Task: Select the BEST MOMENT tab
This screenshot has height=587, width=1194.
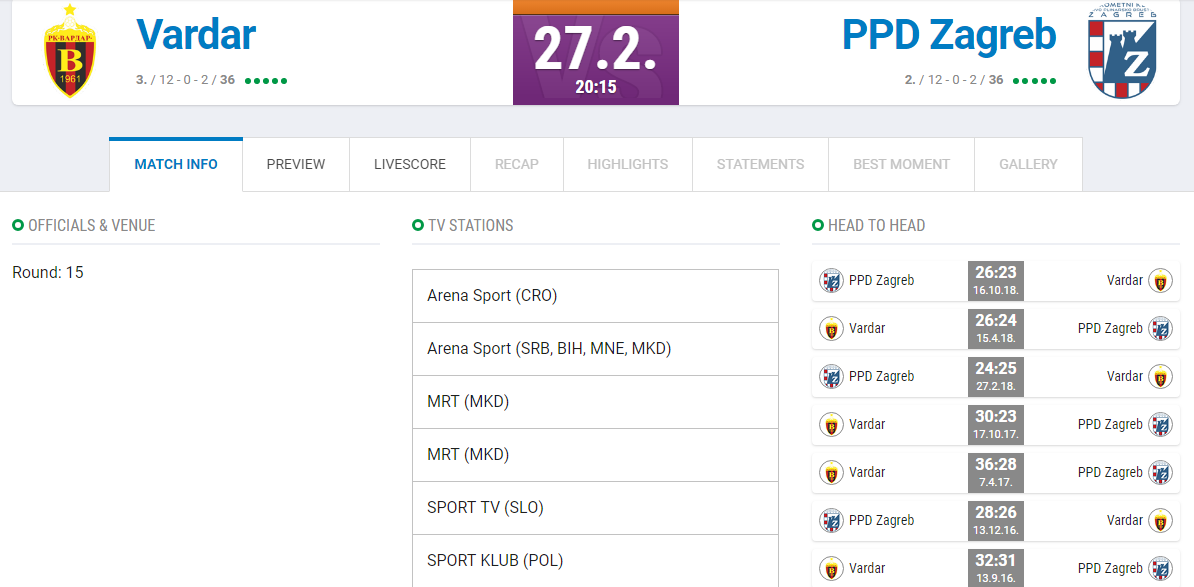Action: coord(901,164)
